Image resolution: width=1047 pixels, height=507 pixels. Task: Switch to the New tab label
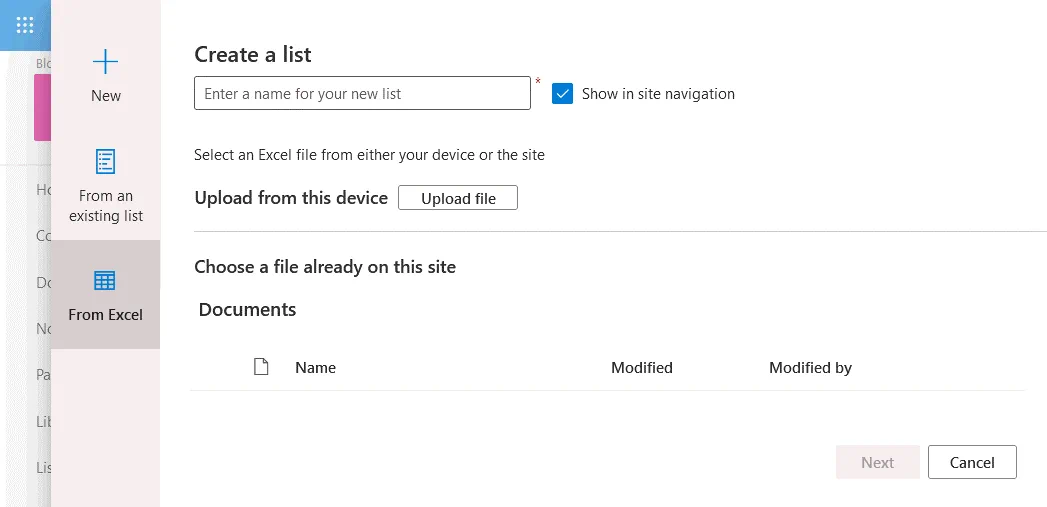tap(105, 96)
